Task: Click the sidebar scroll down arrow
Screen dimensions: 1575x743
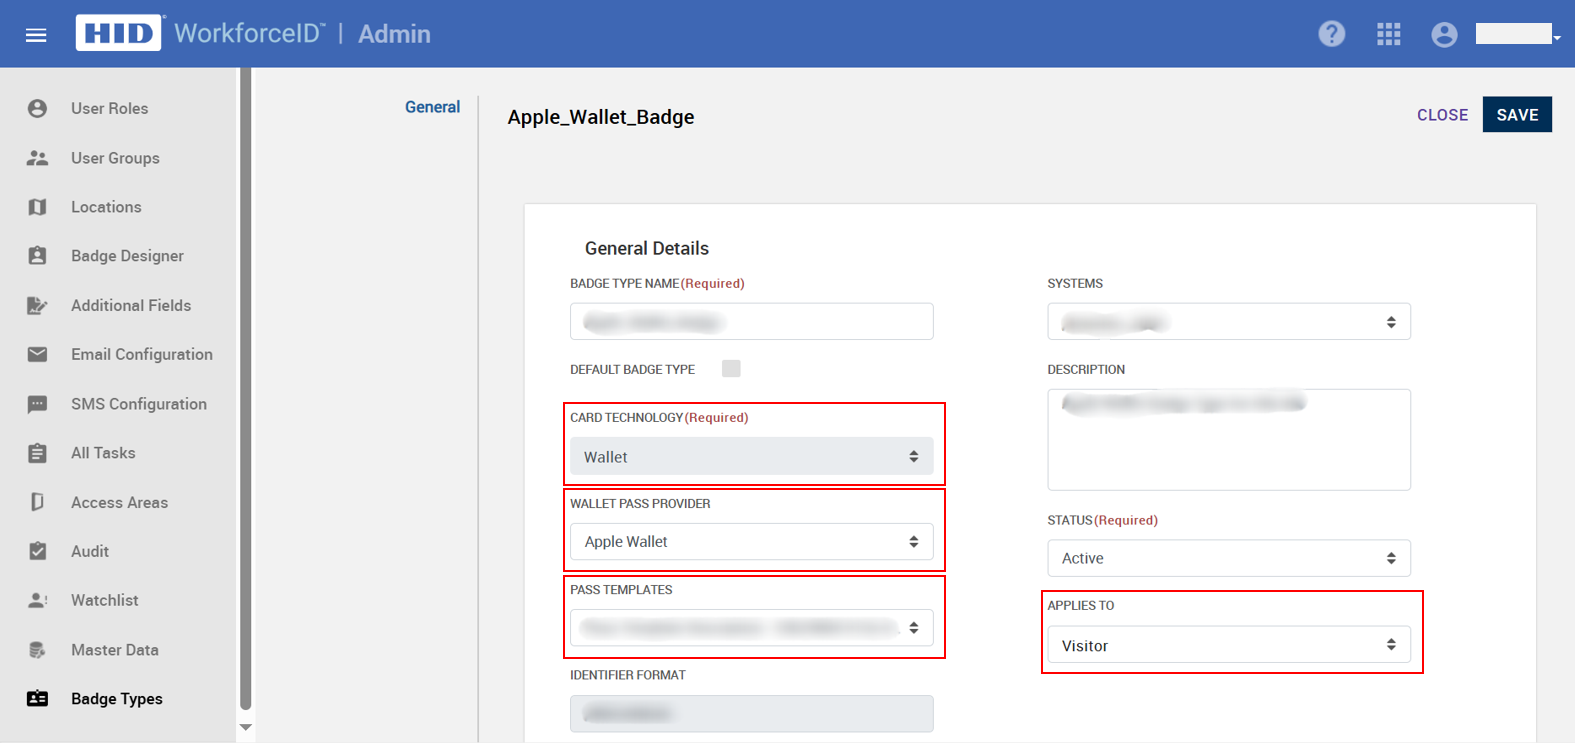Action: click(x=246, y=727)
